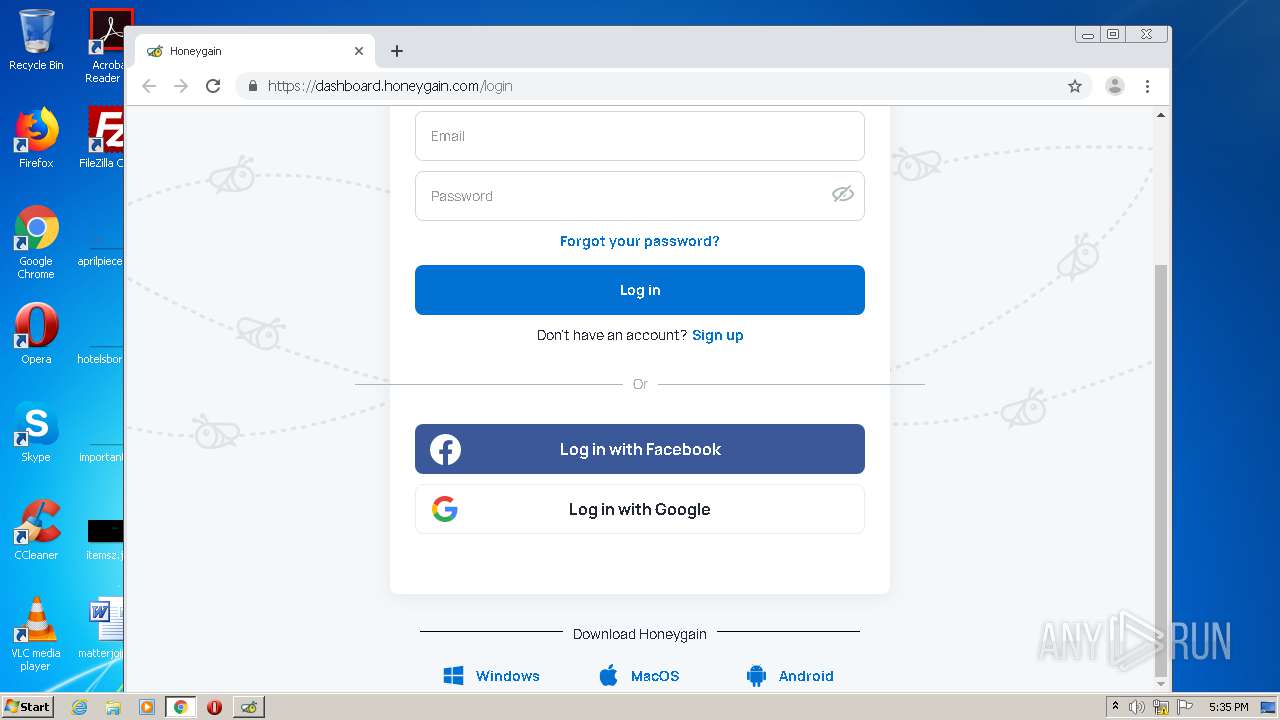Open Action Center flag icon
Screen dimensions: 1280x720
(x=1185, y=707)
